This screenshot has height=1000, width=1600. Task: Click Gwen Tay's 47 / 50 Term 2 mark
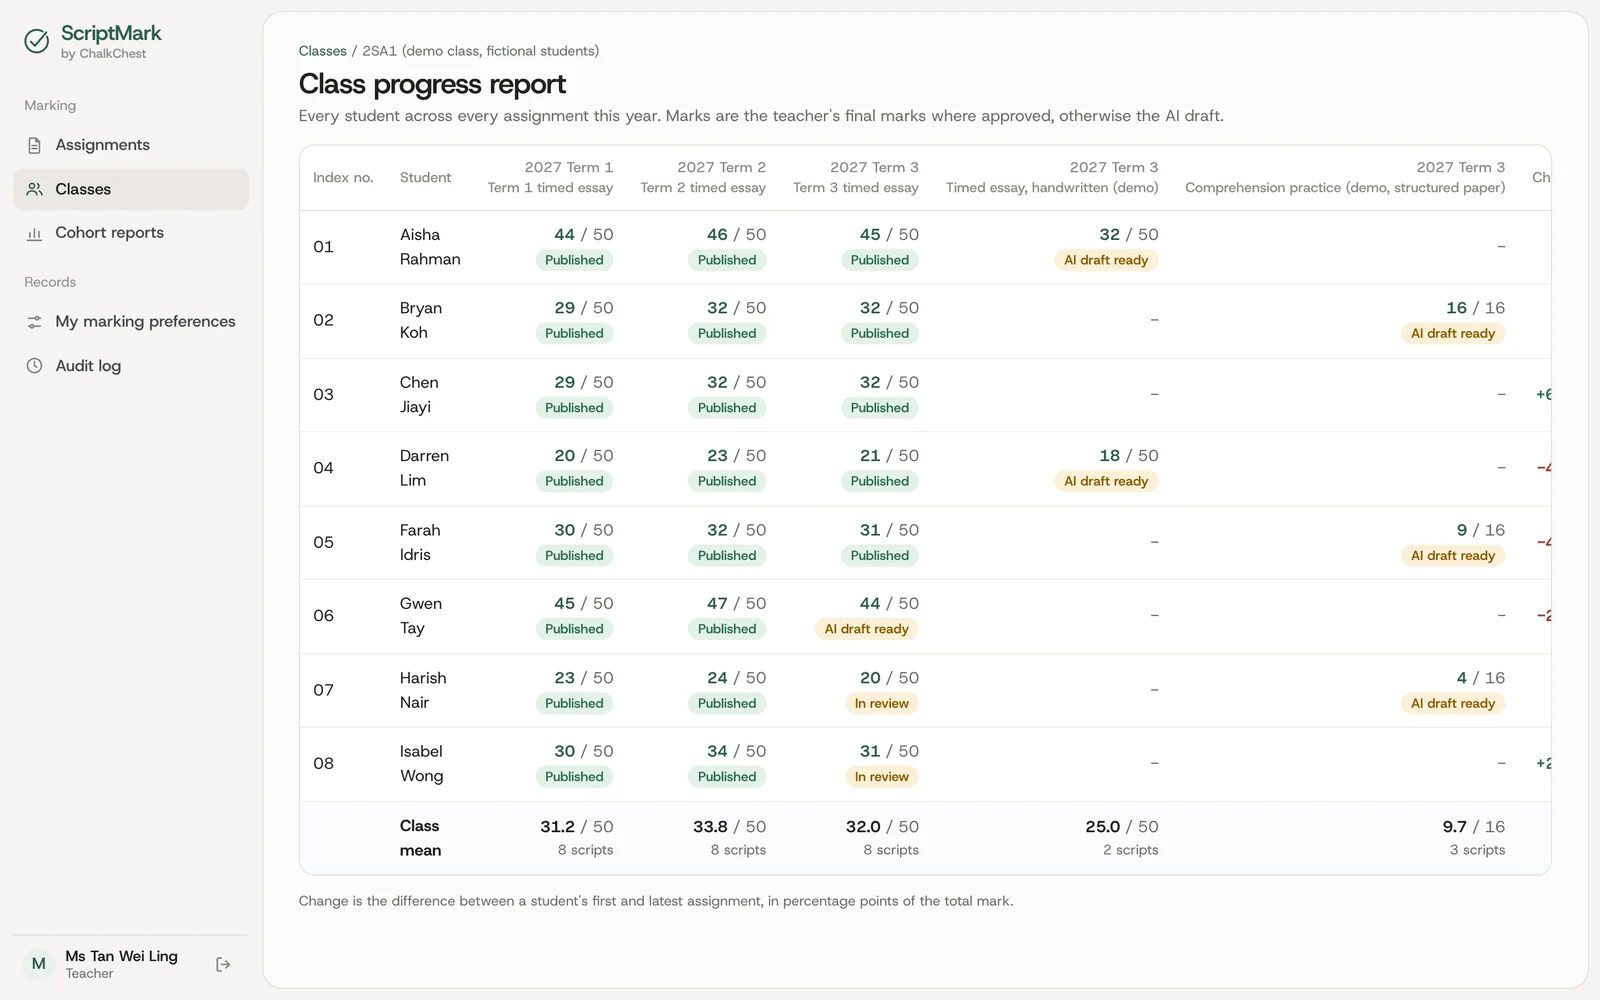click(x=736, y=604)
